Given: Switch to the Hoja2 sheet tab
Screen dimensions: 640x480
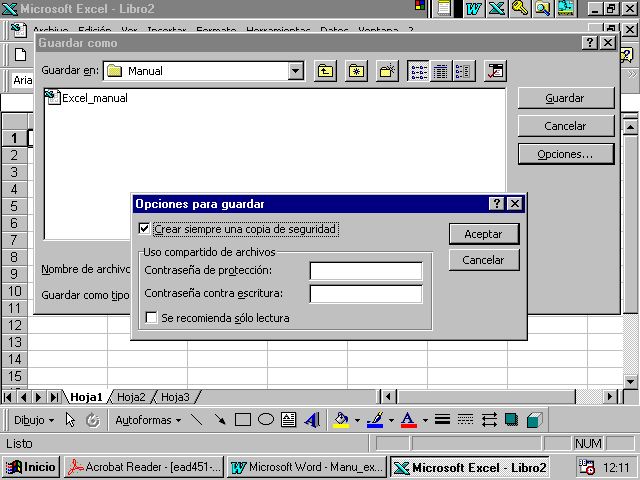Looking at the screenshot, I should pyautogui.click(x=132, y=397).
